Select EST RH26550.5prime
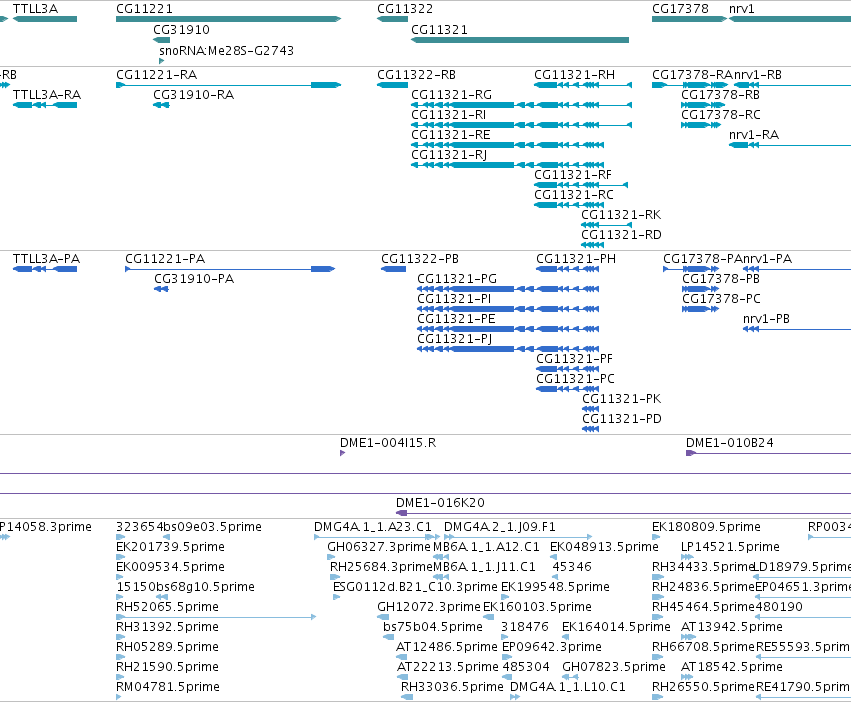This screenshot has height=702, width=851. (703, 687)
